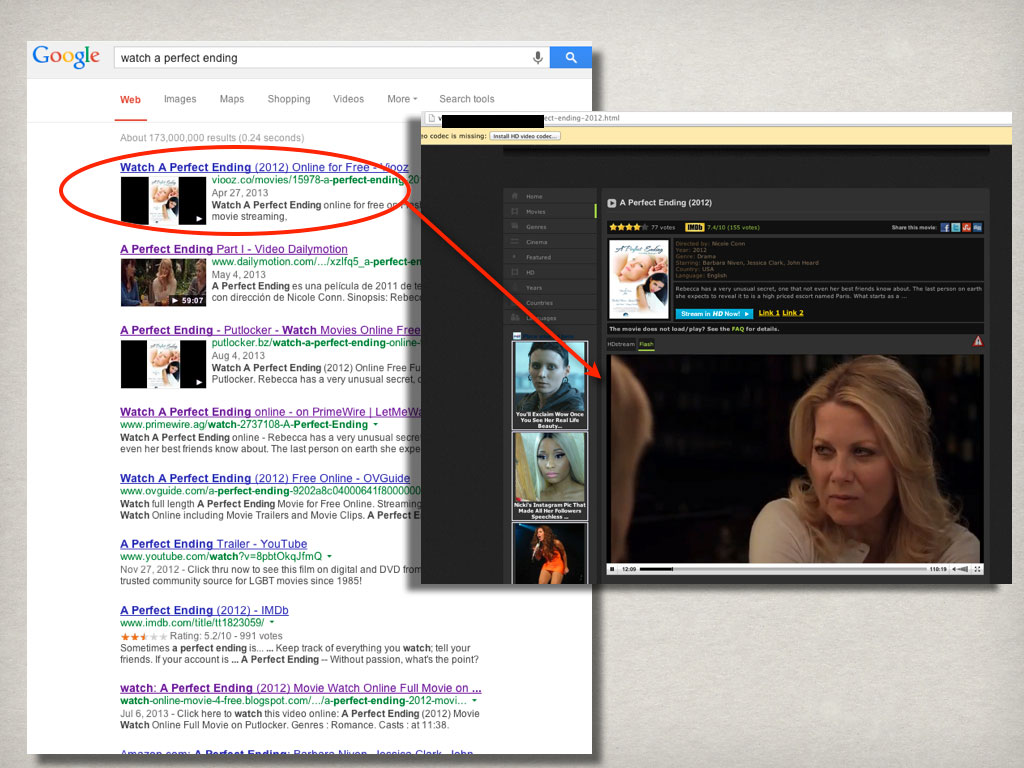1024x768 pixels.
Task: Open A Perfect Ending (2012) IMDb result
Action: tap(204, 610)
